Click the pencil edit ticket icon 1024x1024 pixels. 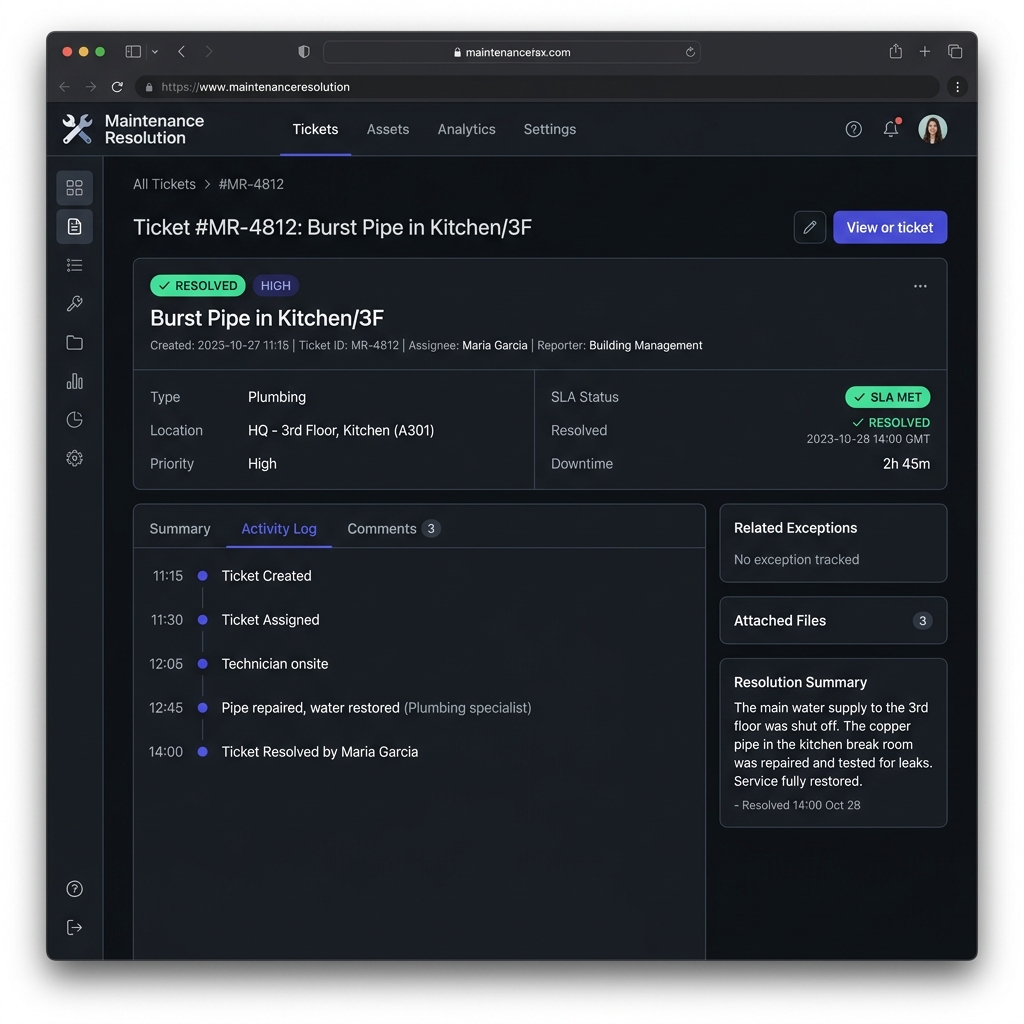pyautogui.click(x=810, y=227)
